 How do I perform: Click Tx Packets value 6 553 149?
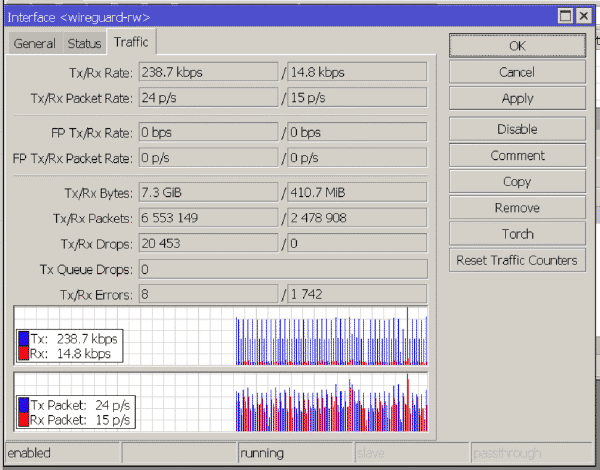(209, 218)
